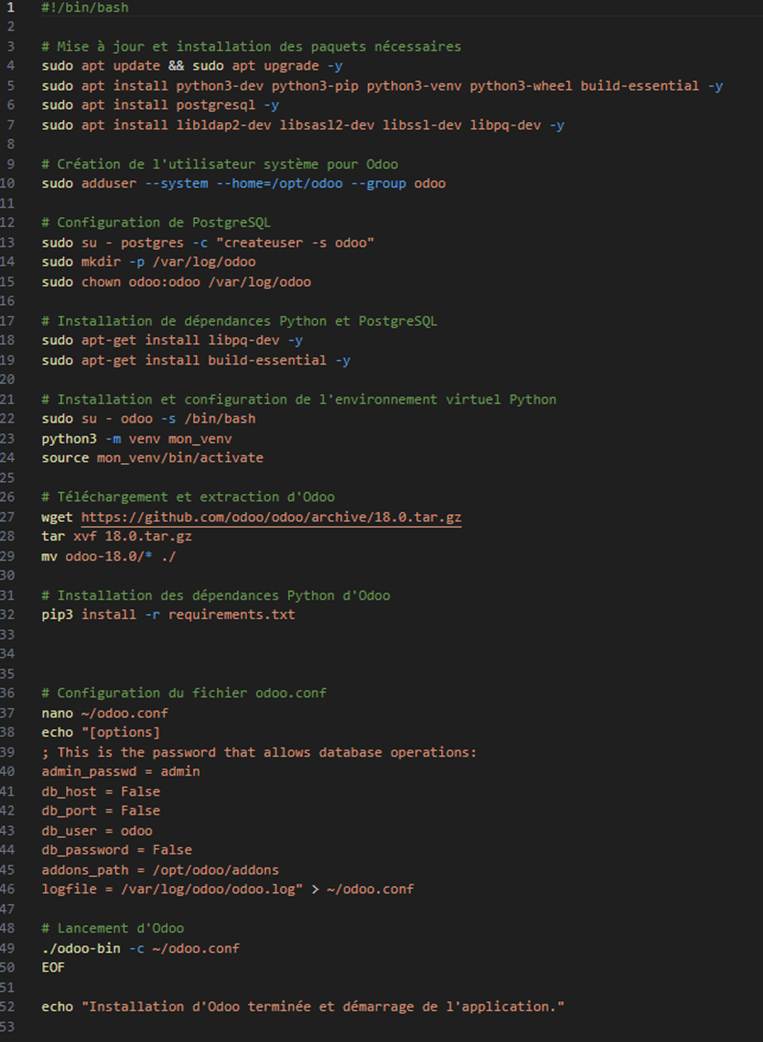763x1042 pixels.
Task: Click the 'db_port = False' setting
Action: [101, 811]
